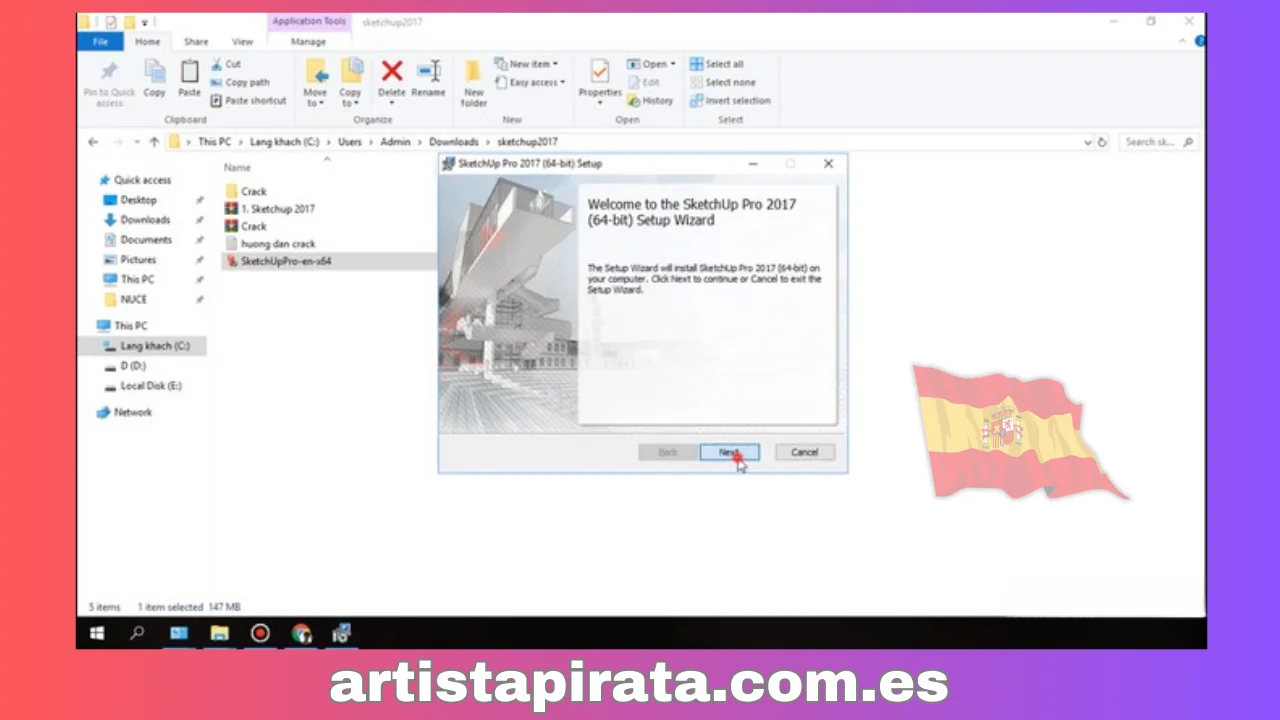This screenshot has width=1280, height=720.
Task: Select the NUCE folder in sidebar
Action: [133, 299]
